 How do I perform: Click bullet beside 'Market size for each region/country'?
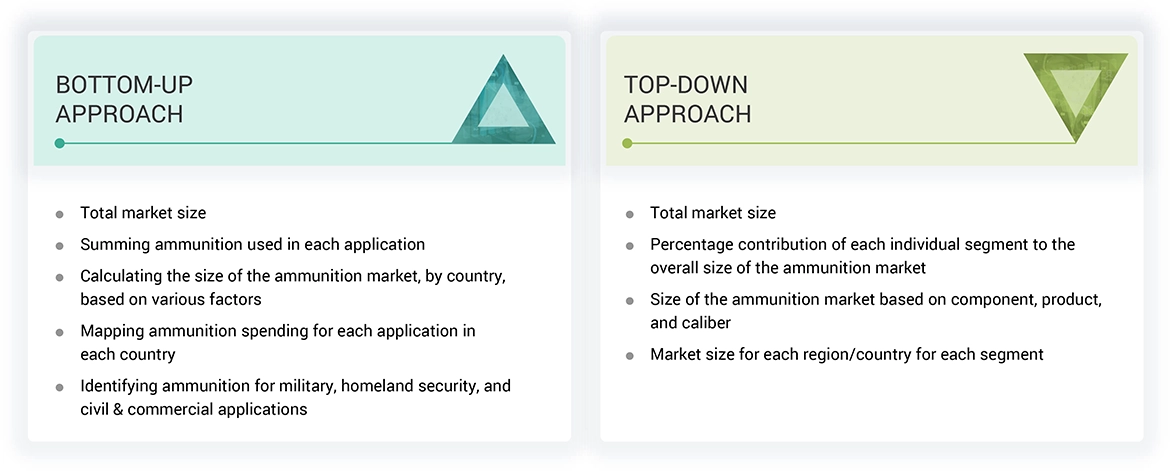pyautogui.click(x=629, y=355)
